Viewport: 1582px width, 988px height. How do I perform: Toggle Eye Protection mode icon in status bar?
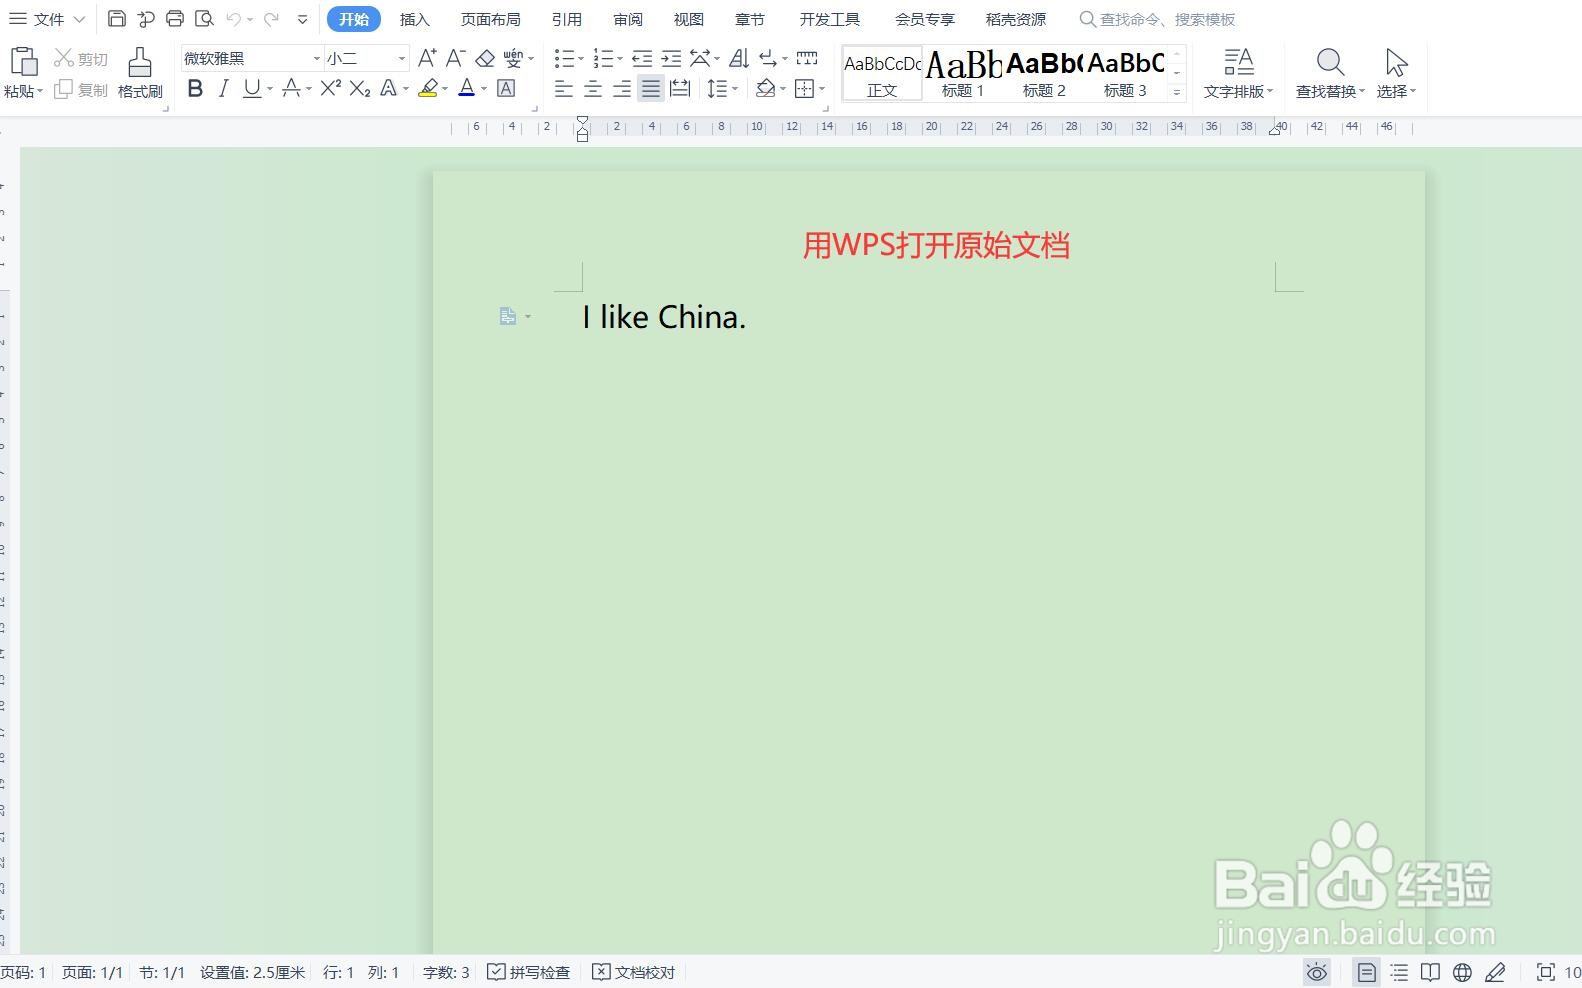tap(1317, 972)
